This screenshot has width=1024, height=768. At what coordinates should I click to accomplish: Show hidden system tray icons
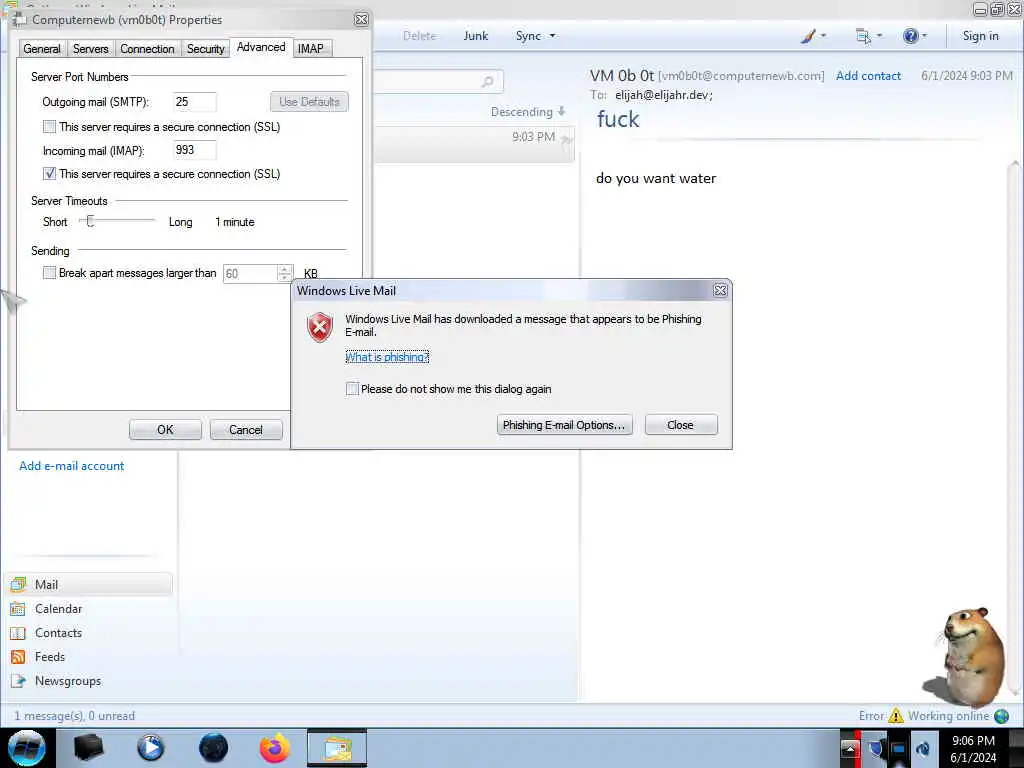point(850,748)
